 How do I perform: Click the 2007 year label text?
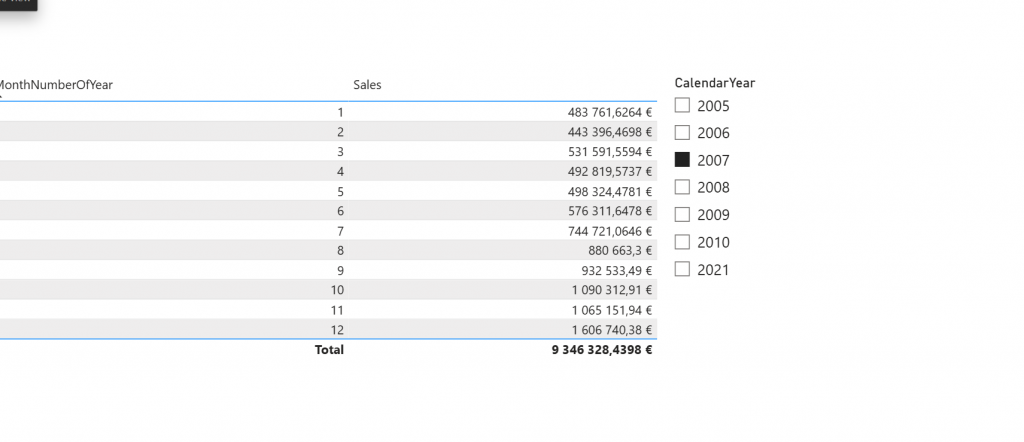pos(713,160)
